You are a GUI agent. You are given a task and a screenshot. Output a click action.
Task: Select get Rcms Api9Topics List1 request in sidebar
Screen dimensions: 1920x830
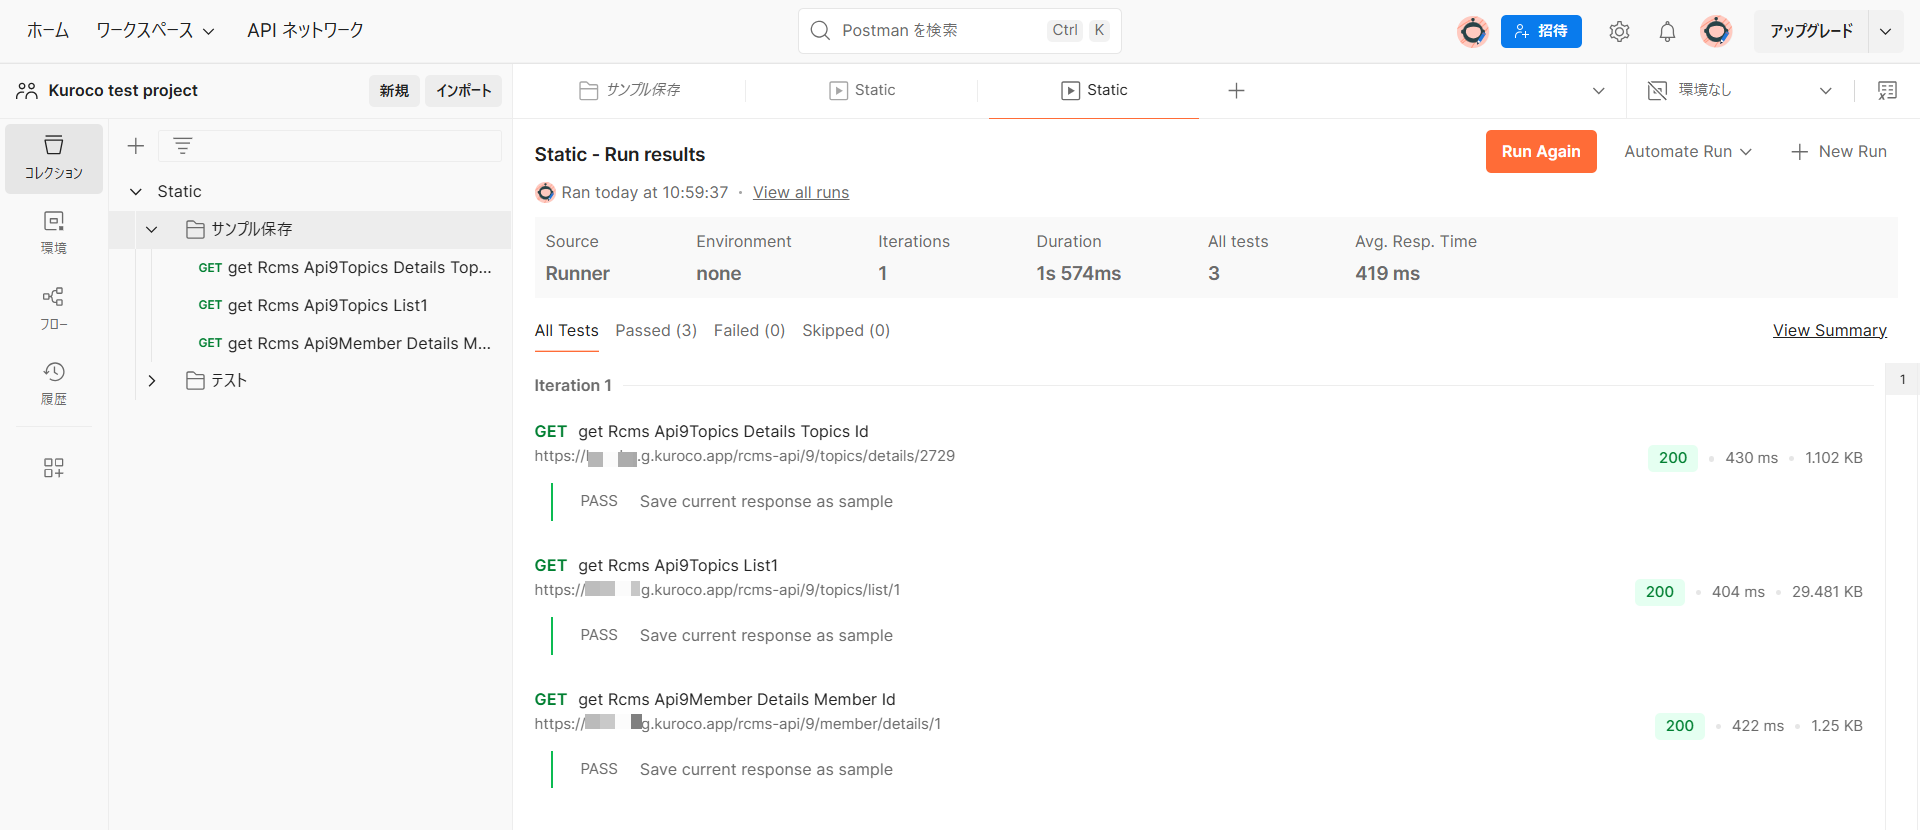coord(327,306)
